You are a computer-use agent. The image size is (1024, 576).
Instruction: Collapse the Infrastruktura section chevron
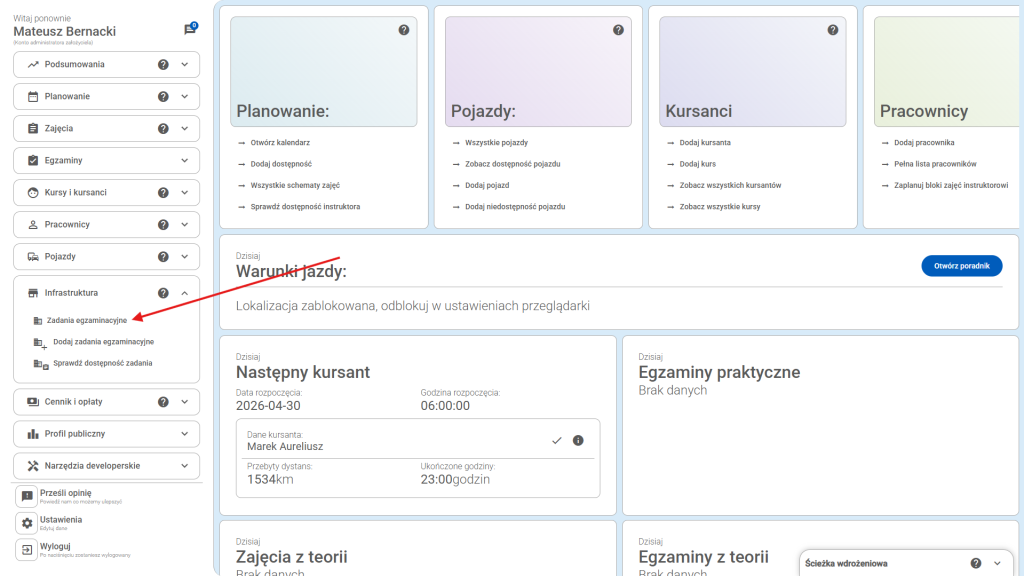185,293
